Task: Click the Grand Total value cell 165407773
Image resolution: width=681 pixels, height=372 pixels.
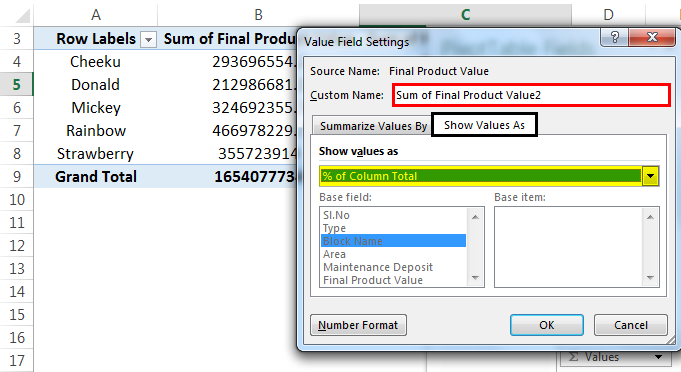Action: [227, 177]
